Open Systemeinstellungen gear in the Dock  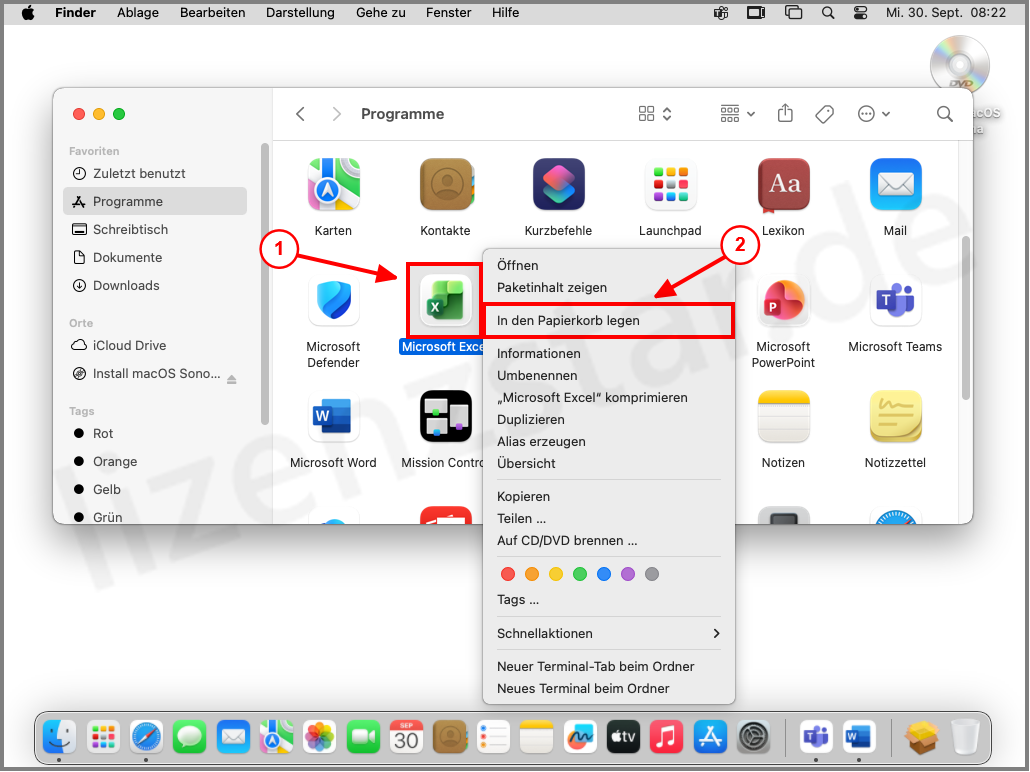pos(753,737)
